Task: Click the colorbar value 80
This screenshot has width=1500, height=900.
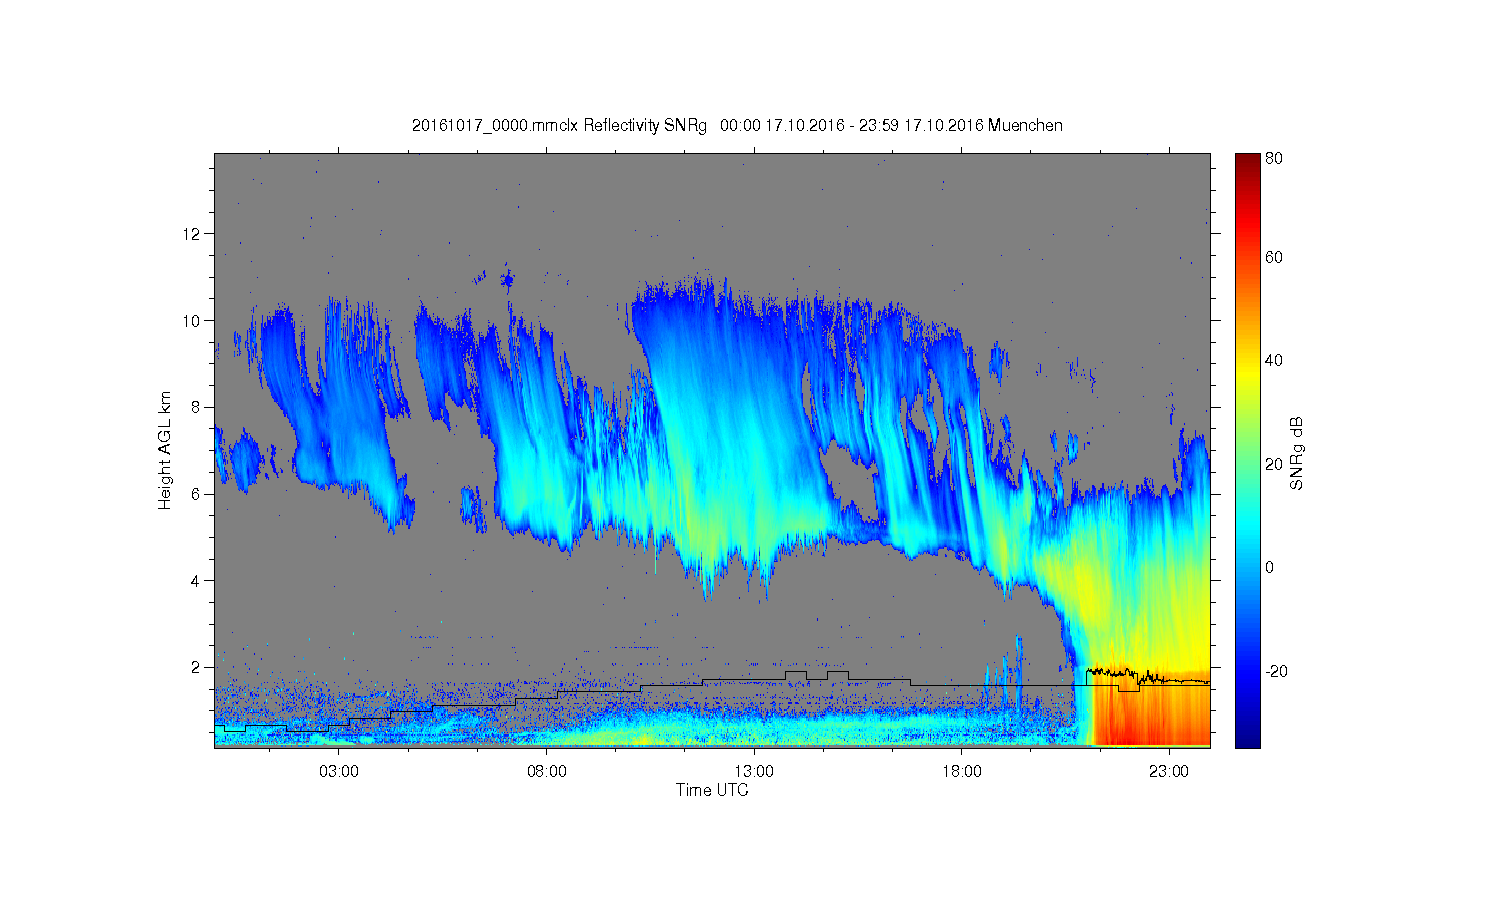Action: [x=1274, y=158]
